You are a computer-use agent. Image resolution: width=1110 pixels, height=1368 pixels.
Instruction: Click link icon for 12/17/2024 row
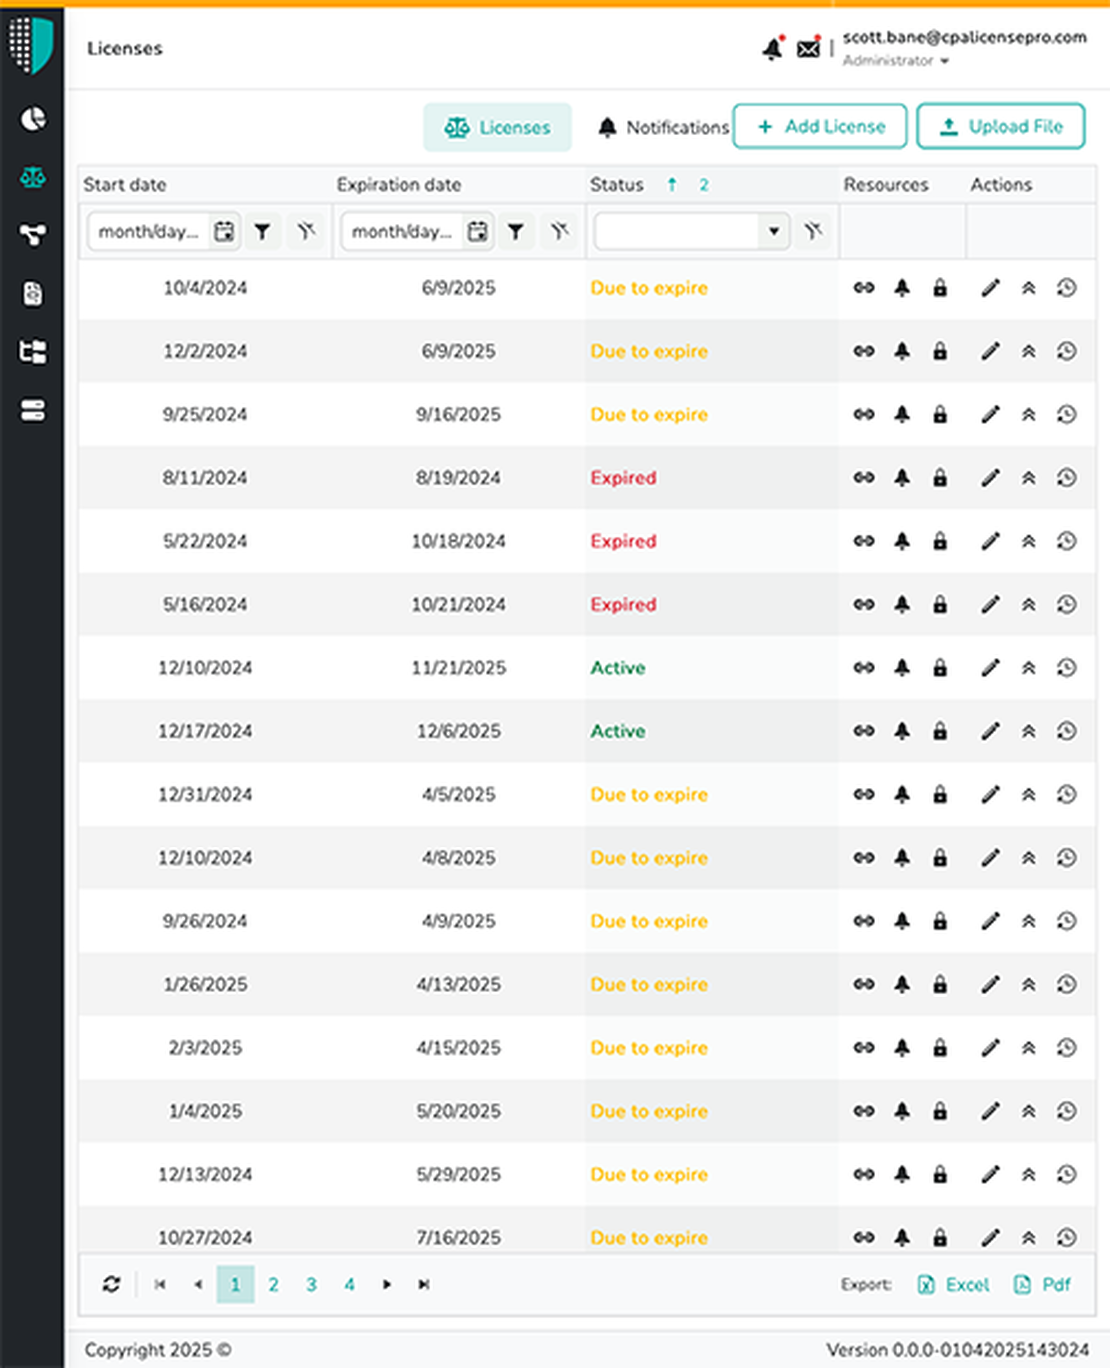[x=864, y=731]
